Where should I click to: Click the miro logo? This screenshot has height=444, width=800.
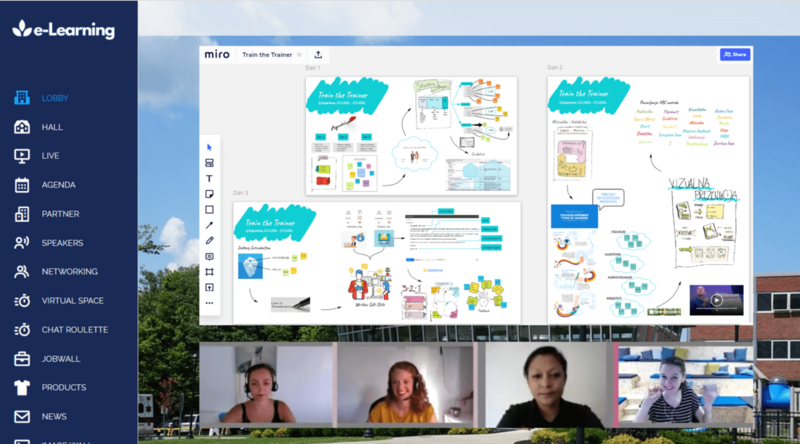(217, 54)
